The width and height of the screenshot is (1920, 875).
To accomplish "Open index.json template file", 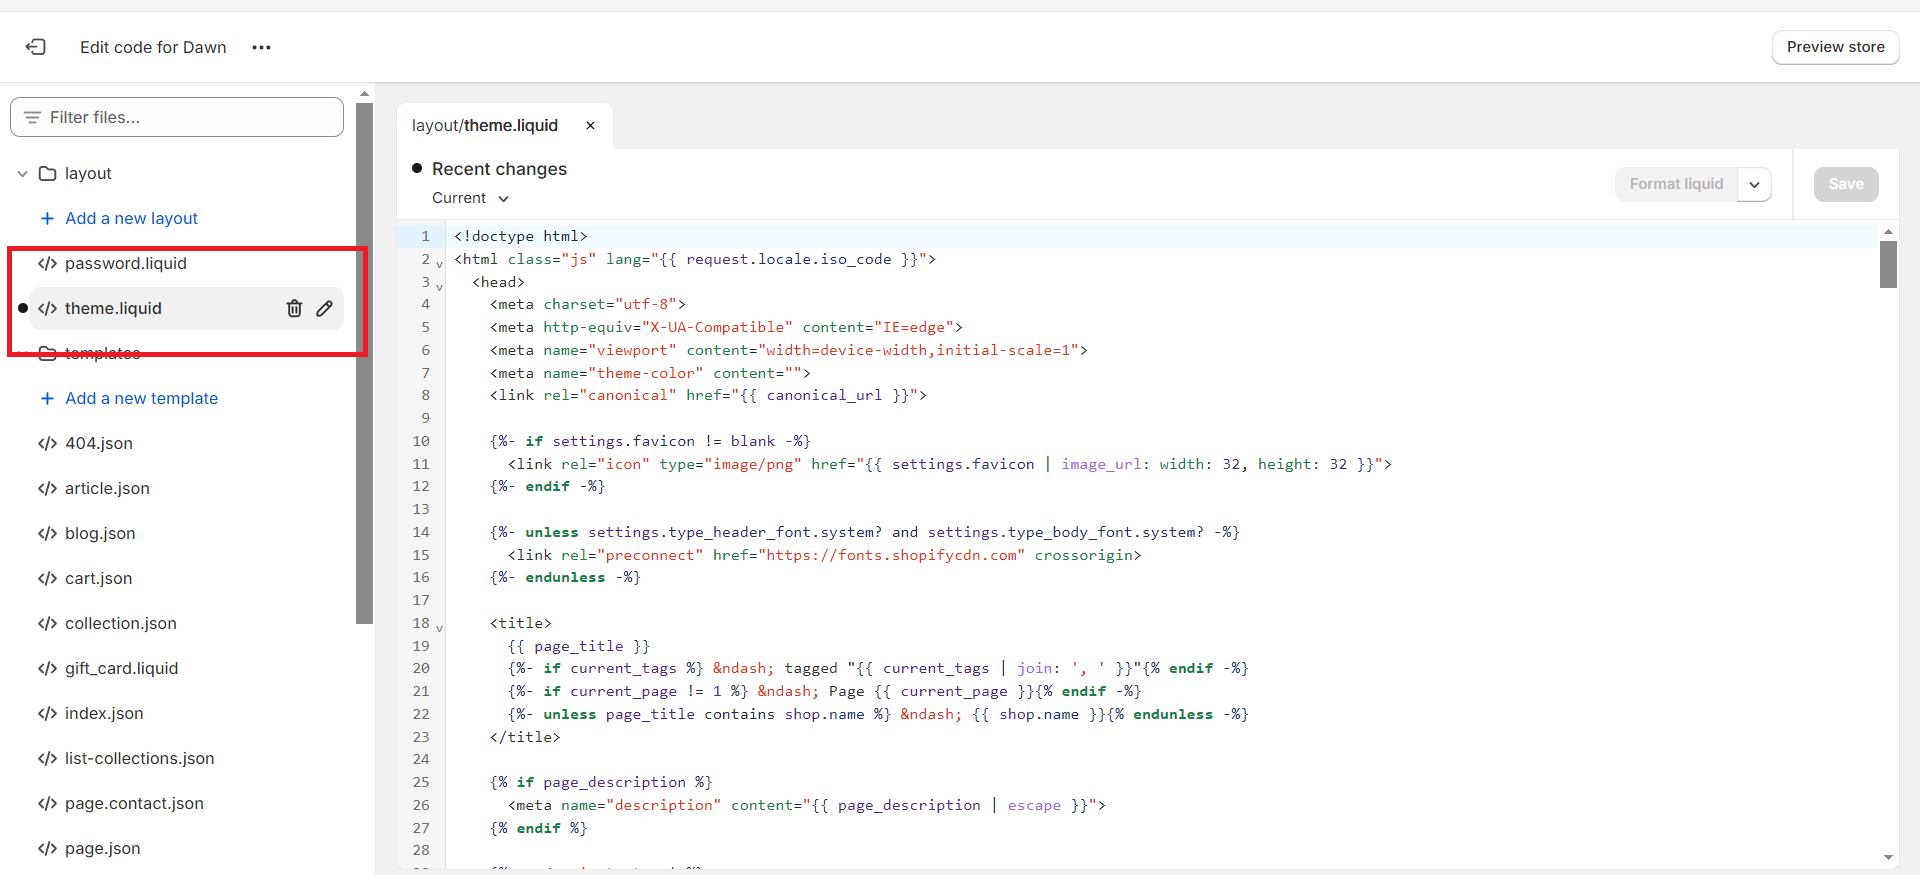I will [x=104, y=713].
